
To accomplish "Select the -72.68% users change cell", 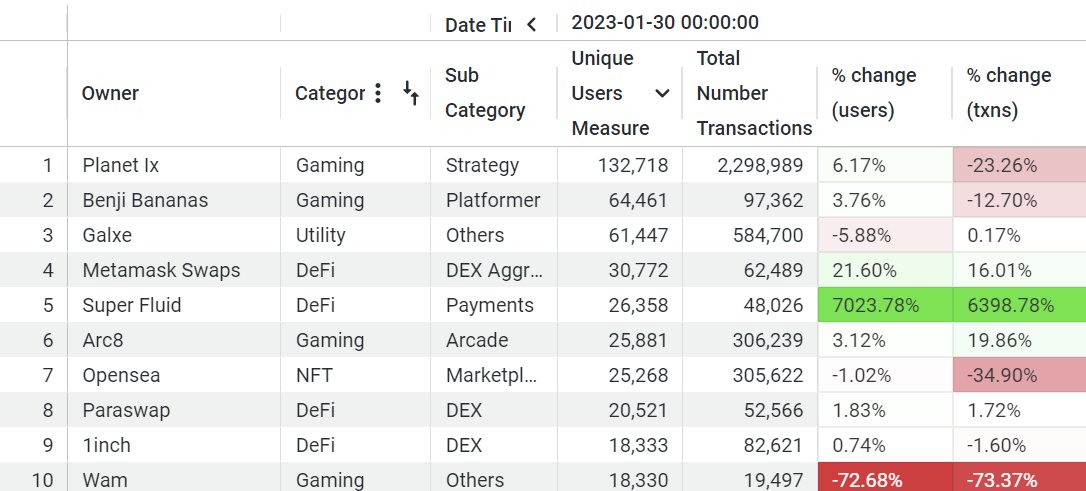I will 885,478.
